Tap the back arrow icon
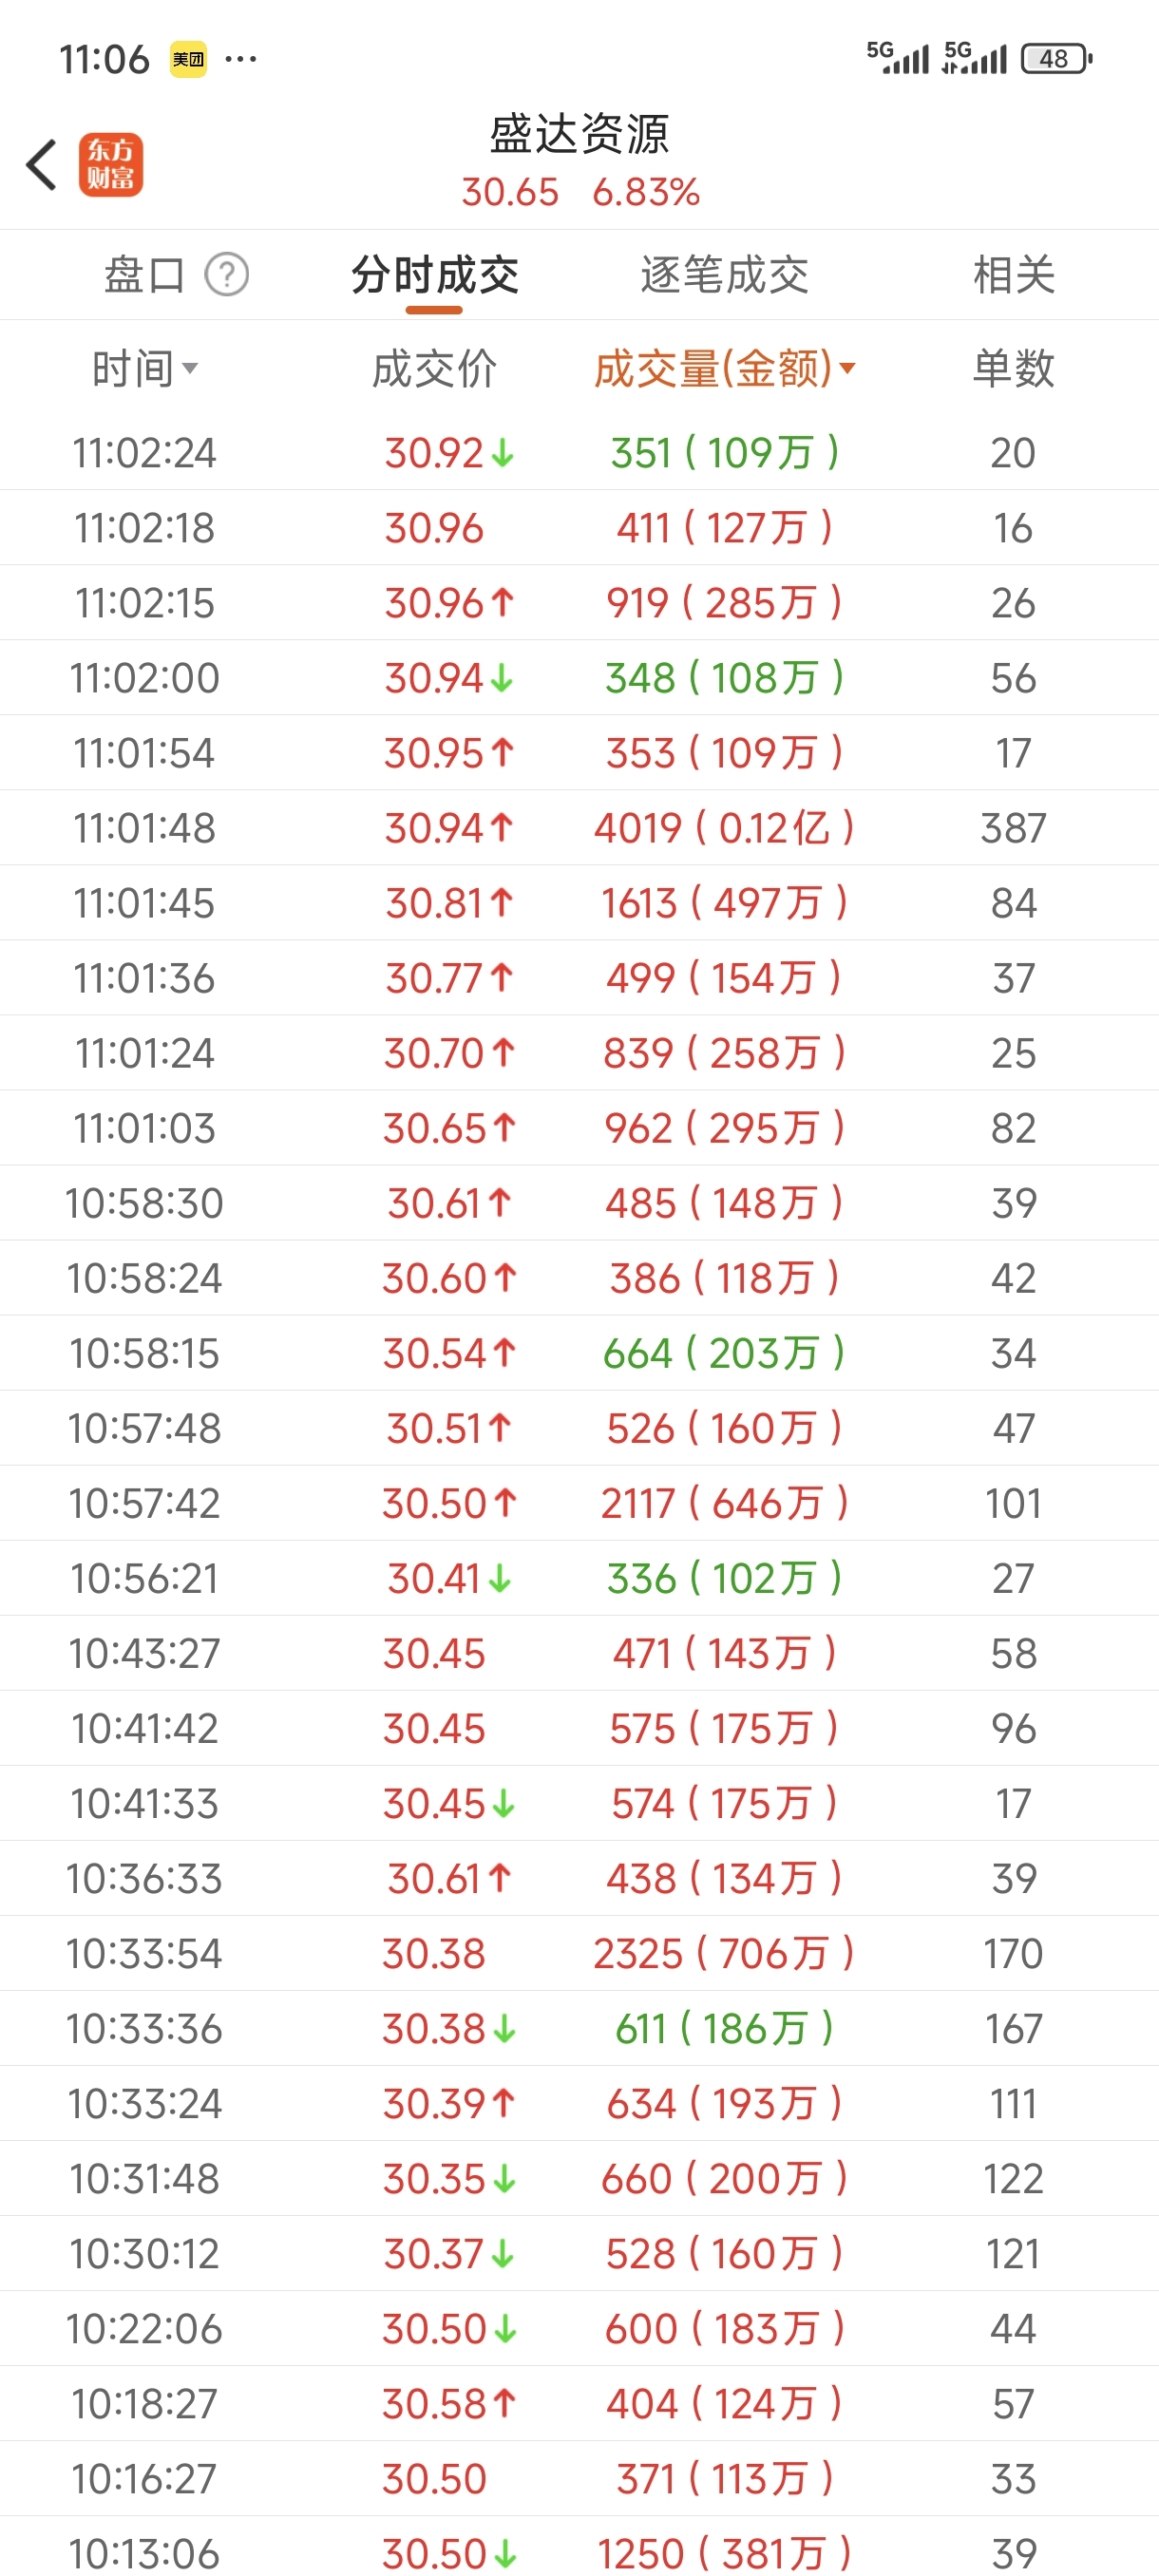 (41, 165)
